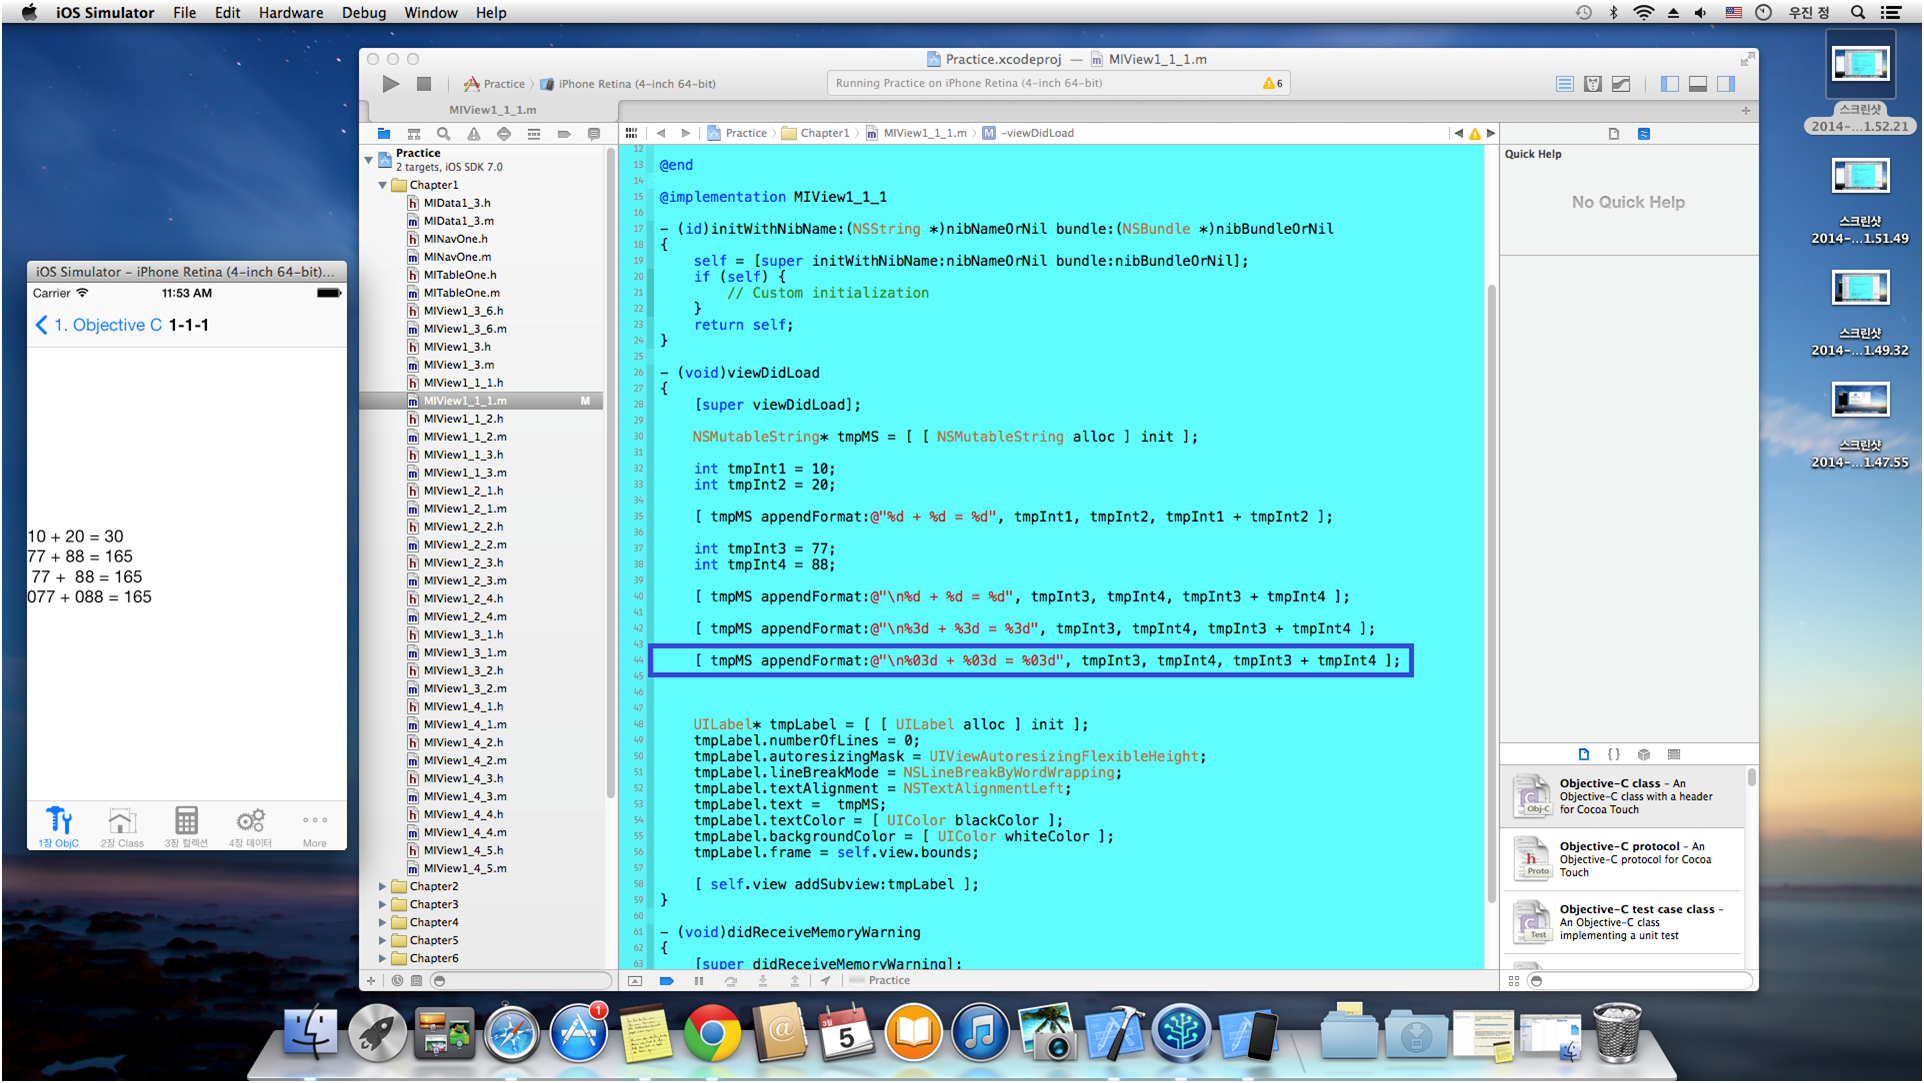Click the add (+) button below navigator
1924x1083 pixels.
coord(371,981)
